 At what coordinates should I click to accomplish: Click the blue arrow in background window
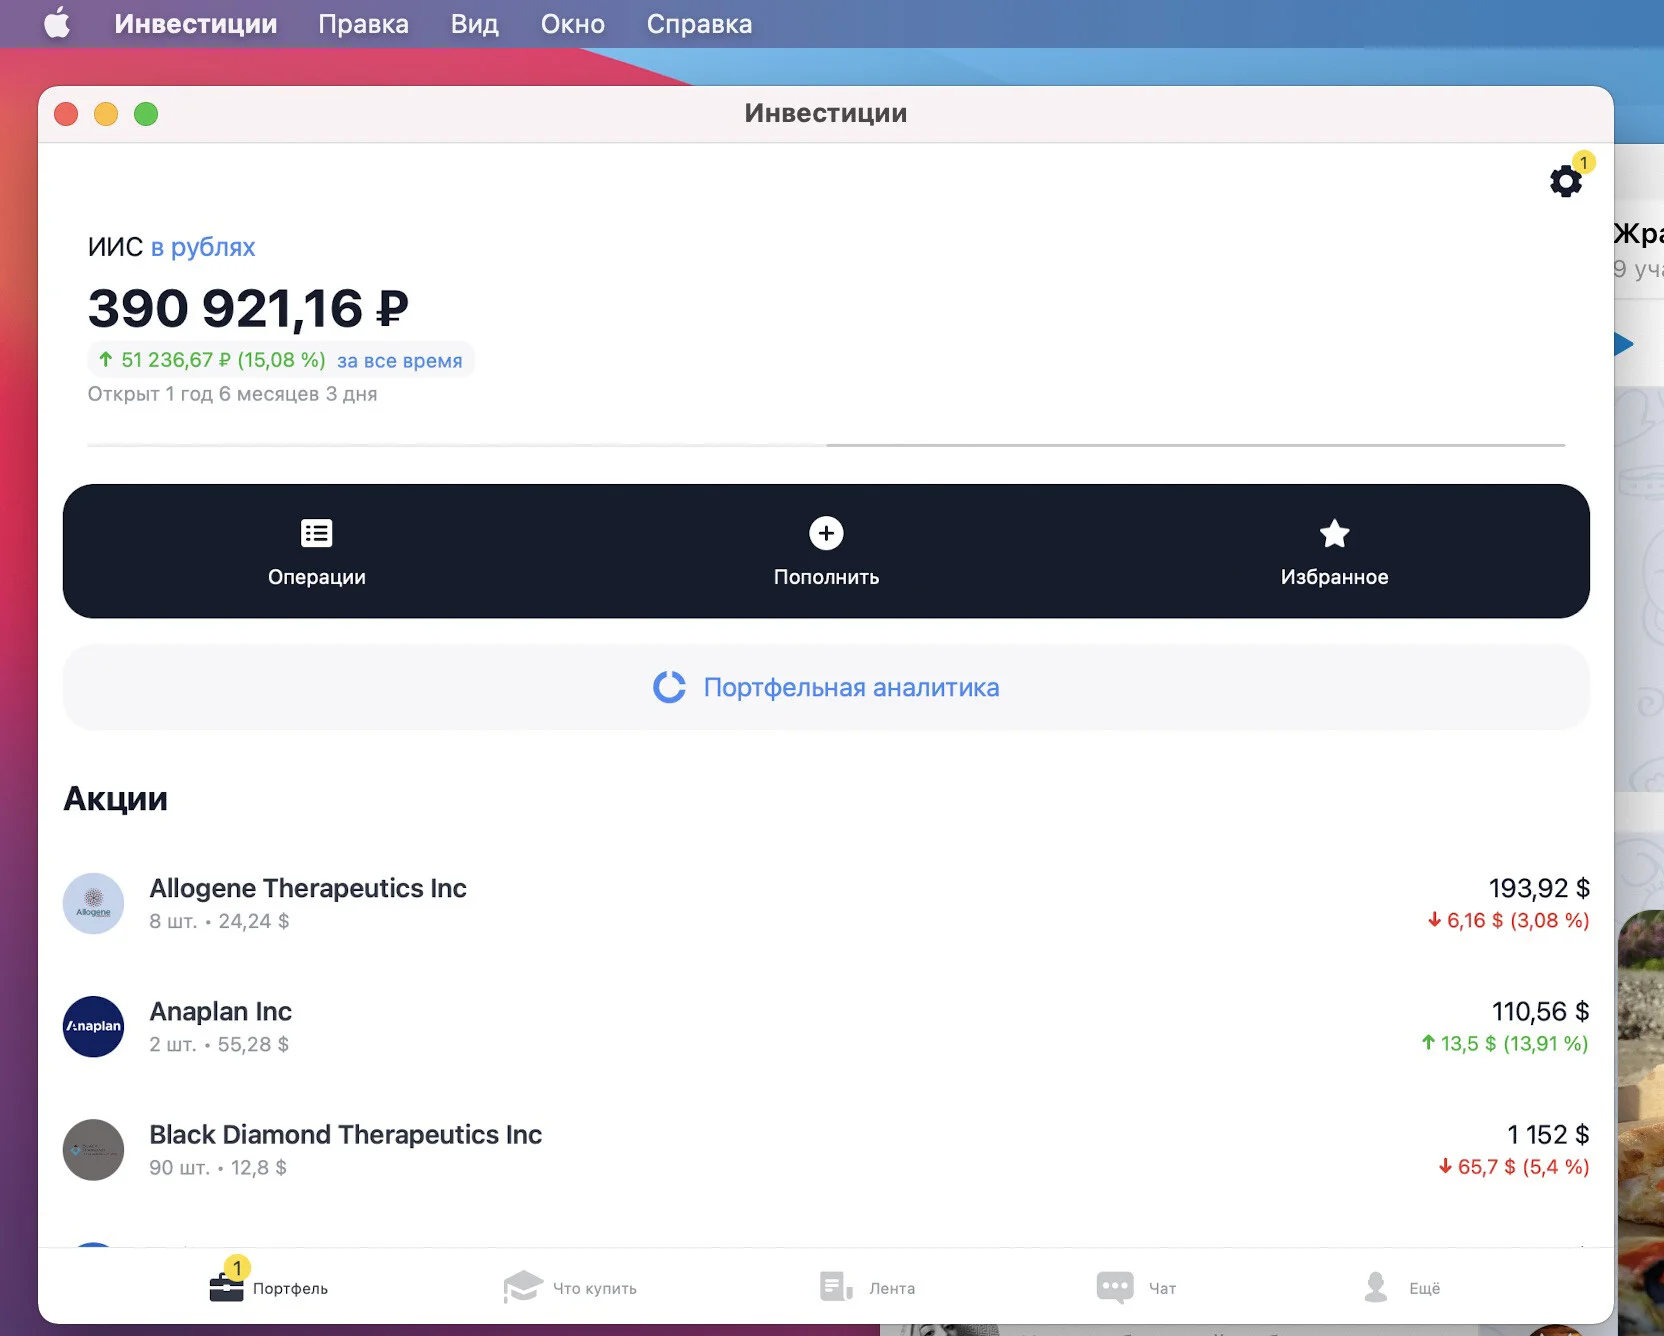click(1624, 345)
